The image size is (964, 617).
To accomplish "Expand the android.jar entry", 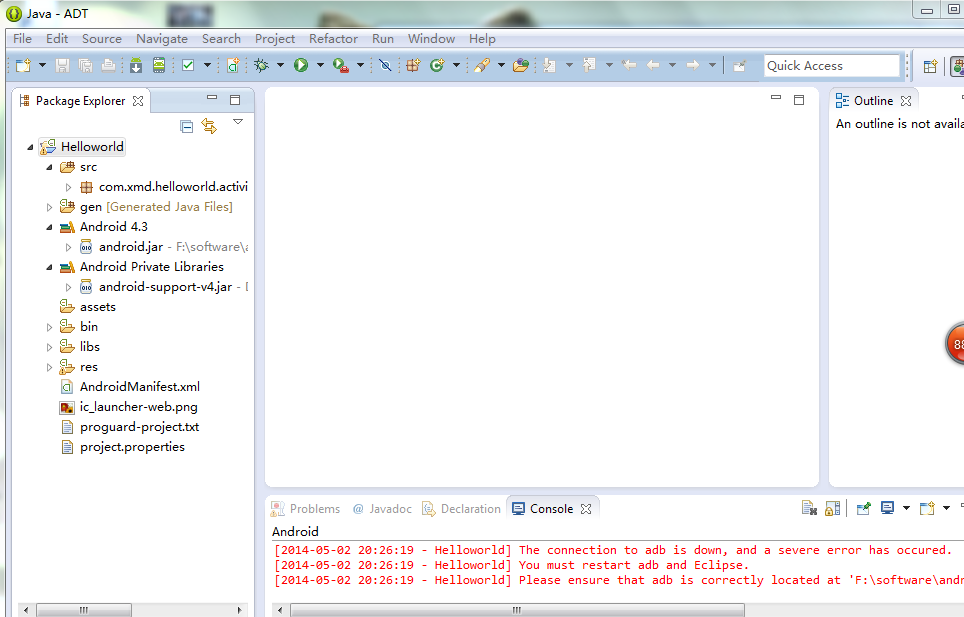I will pos(68,247).
